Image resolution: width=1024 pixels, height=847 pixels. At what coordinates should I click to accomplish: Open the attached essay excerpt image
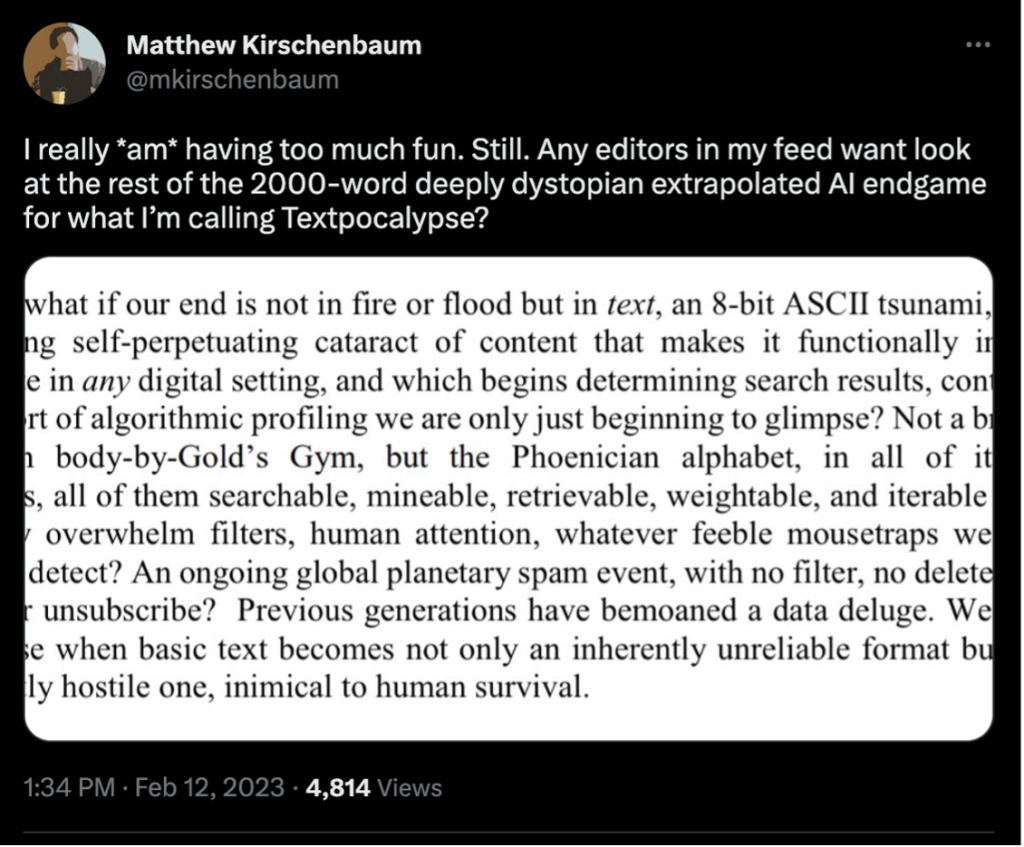coord(508,498)
